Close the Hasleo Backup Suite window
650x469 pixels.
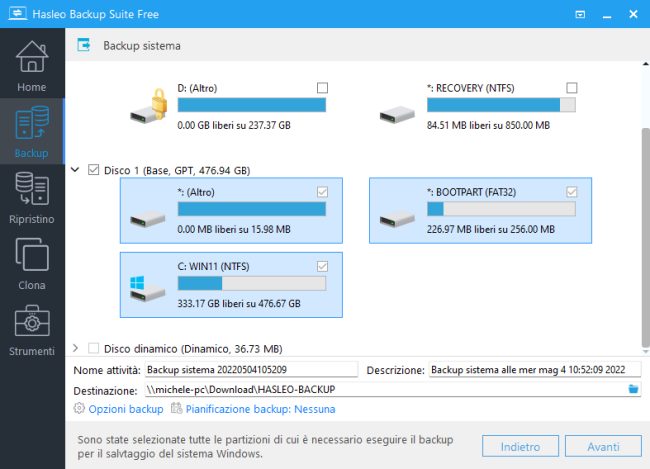pos(633,14)
